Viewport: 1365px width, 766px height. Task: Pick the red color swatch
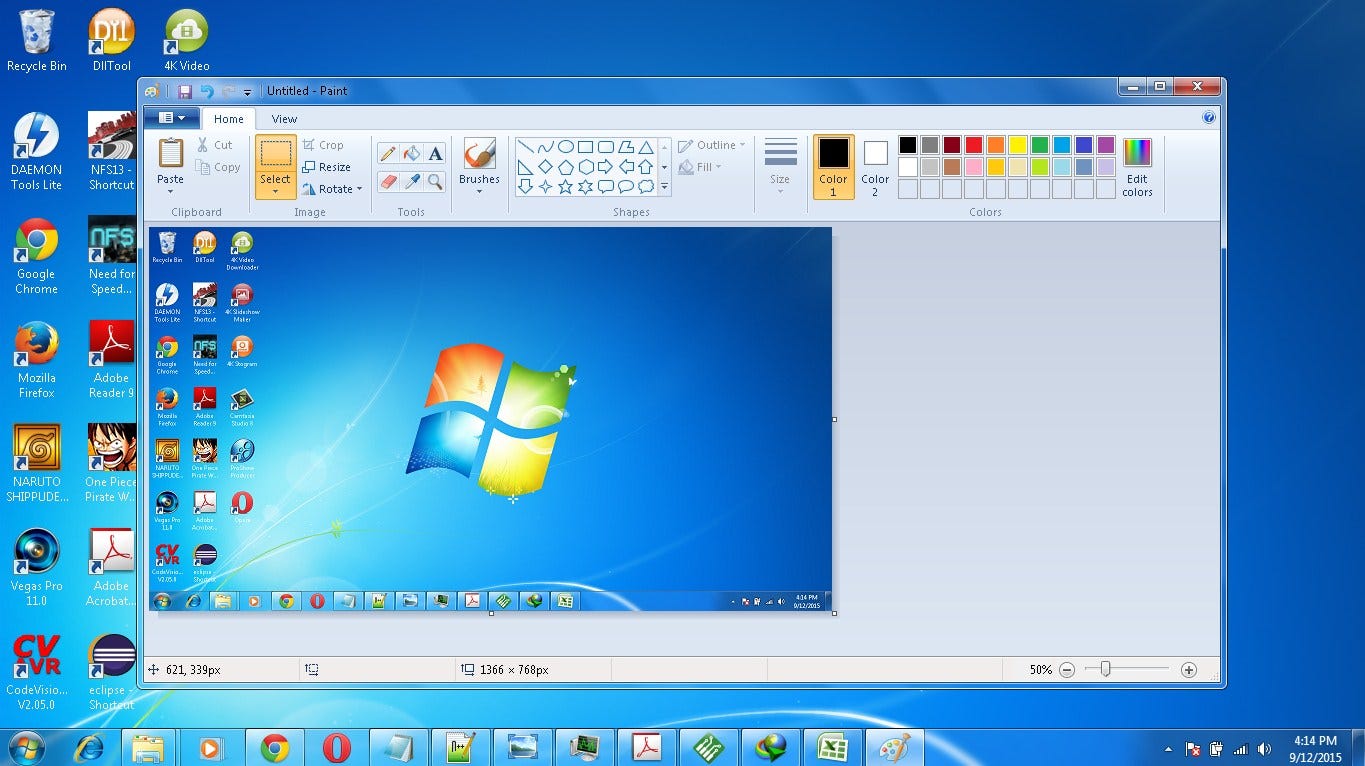click(x=974, y=145)
